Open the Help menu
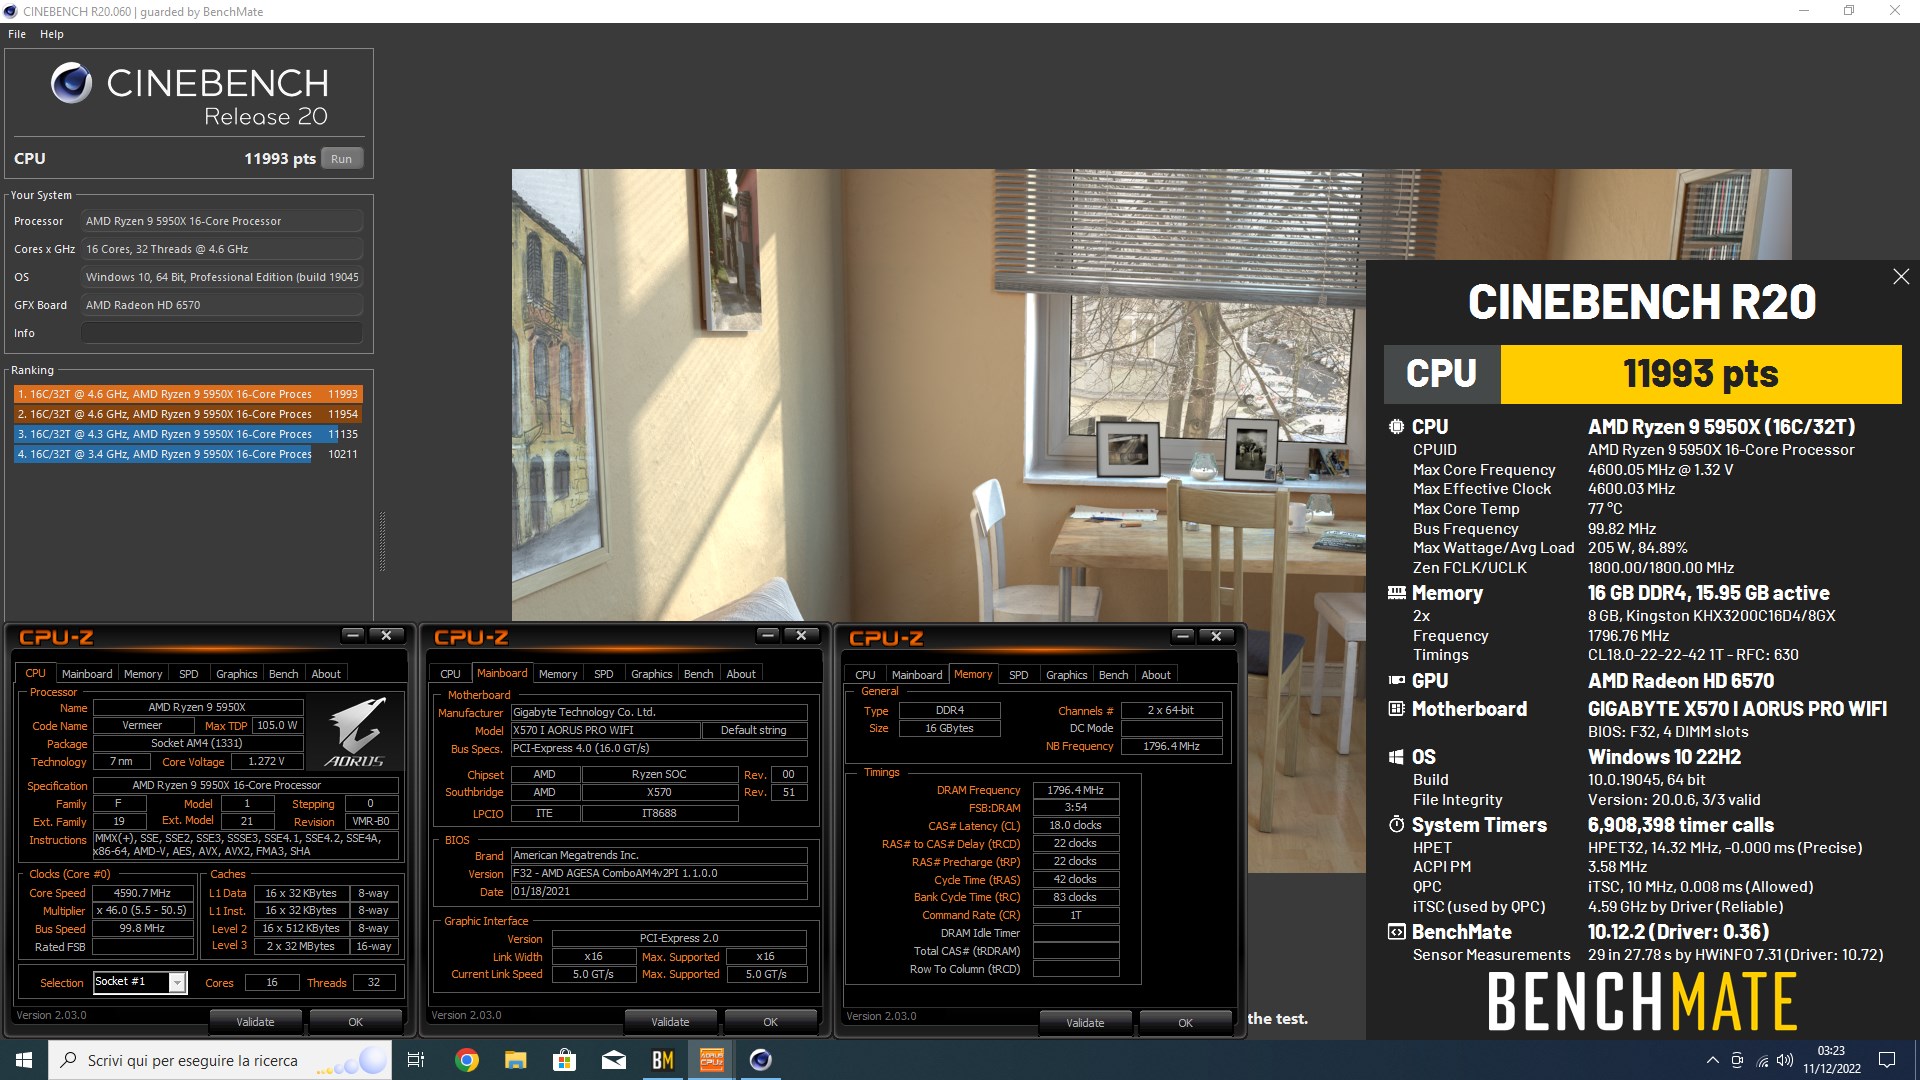The image size is (1920, 1080). pos(52,34)
